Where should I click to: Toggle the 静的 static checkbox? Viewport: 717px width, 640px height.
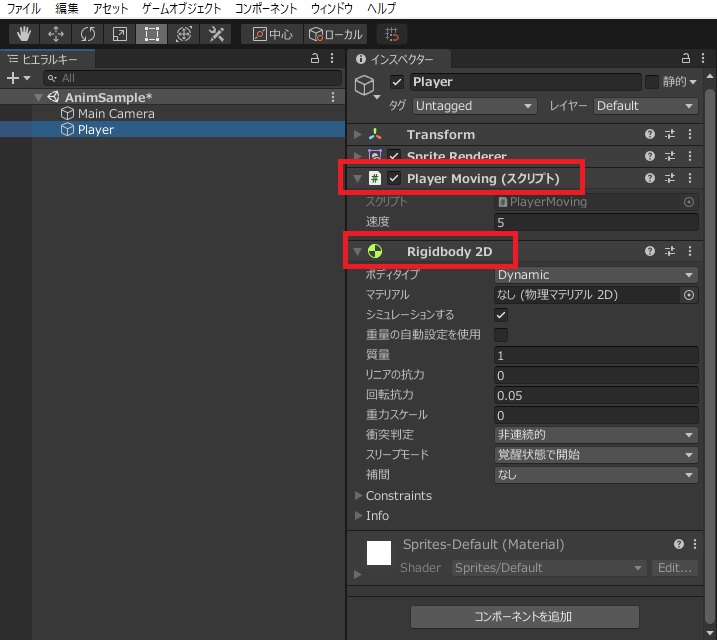click(x=651, y=82)
